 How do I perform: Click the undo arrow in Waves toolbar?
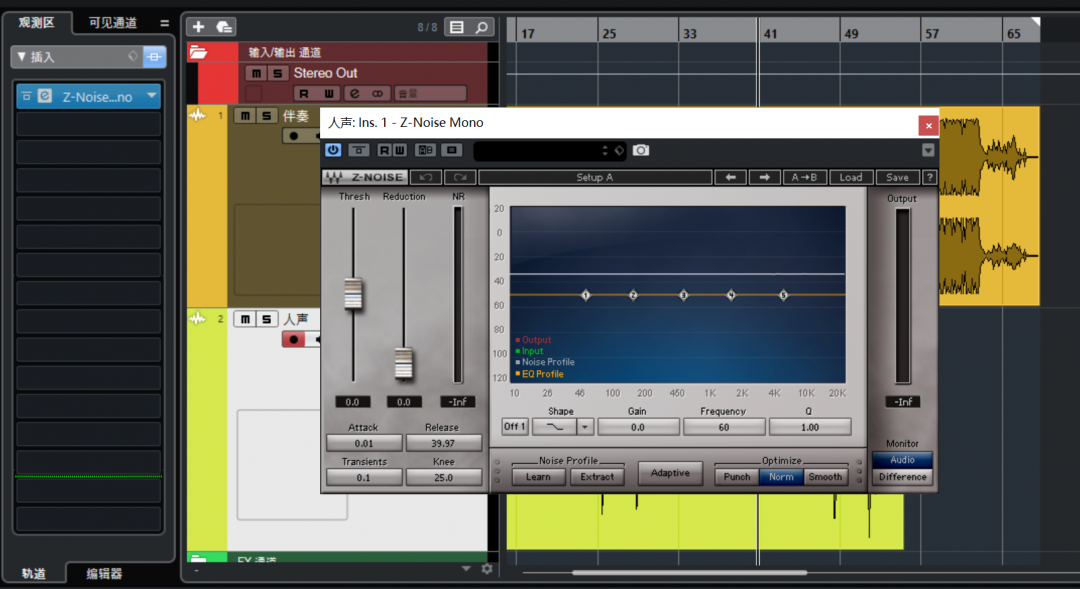(426, 177)
